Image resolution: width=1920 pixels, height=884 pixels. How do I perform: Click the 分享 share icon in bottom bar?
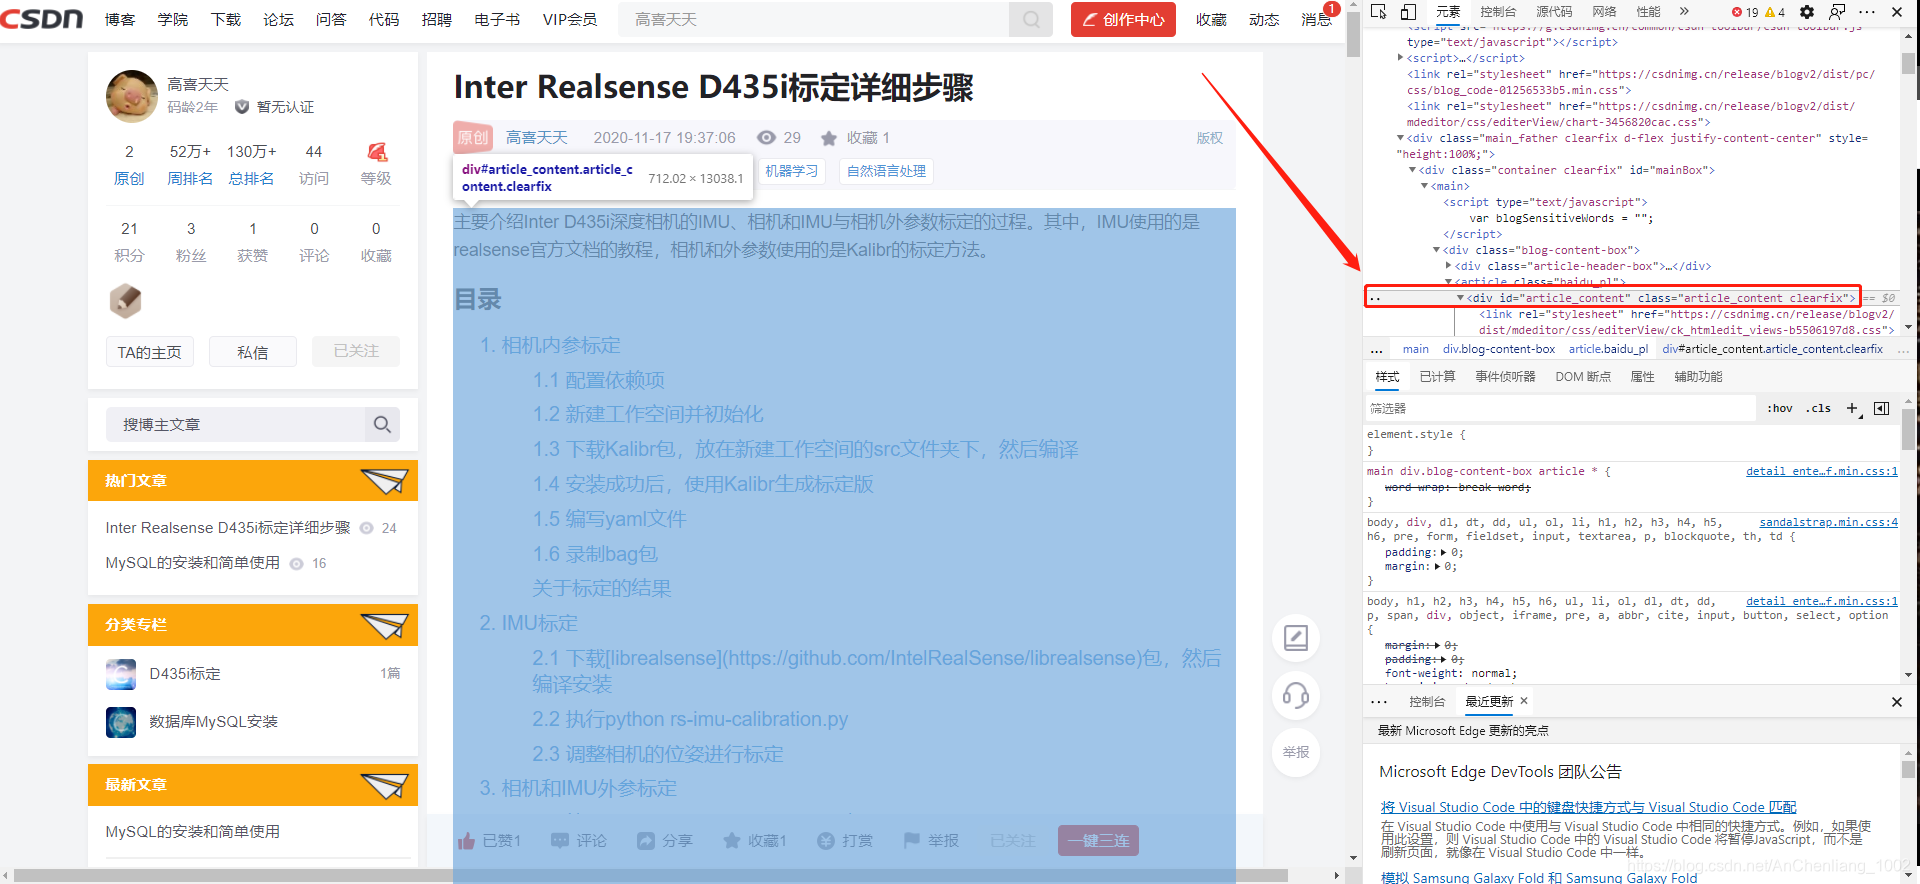tap(646, 841)
